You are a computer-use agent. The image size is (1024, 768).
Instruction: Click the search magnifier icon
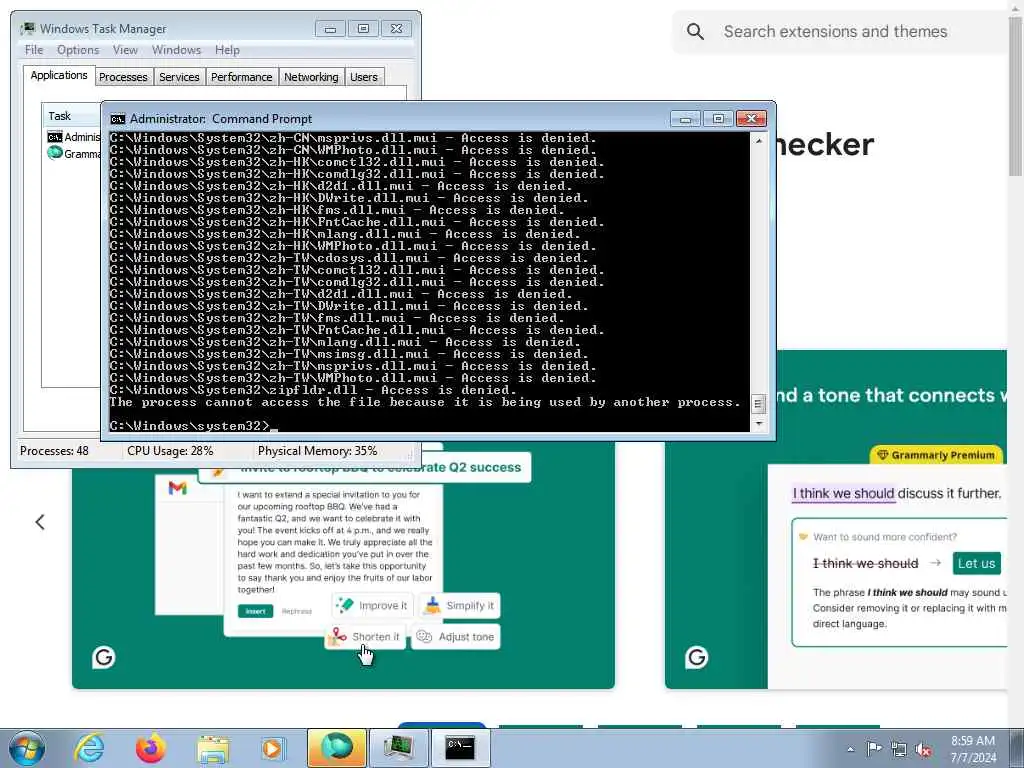[696, 31]
